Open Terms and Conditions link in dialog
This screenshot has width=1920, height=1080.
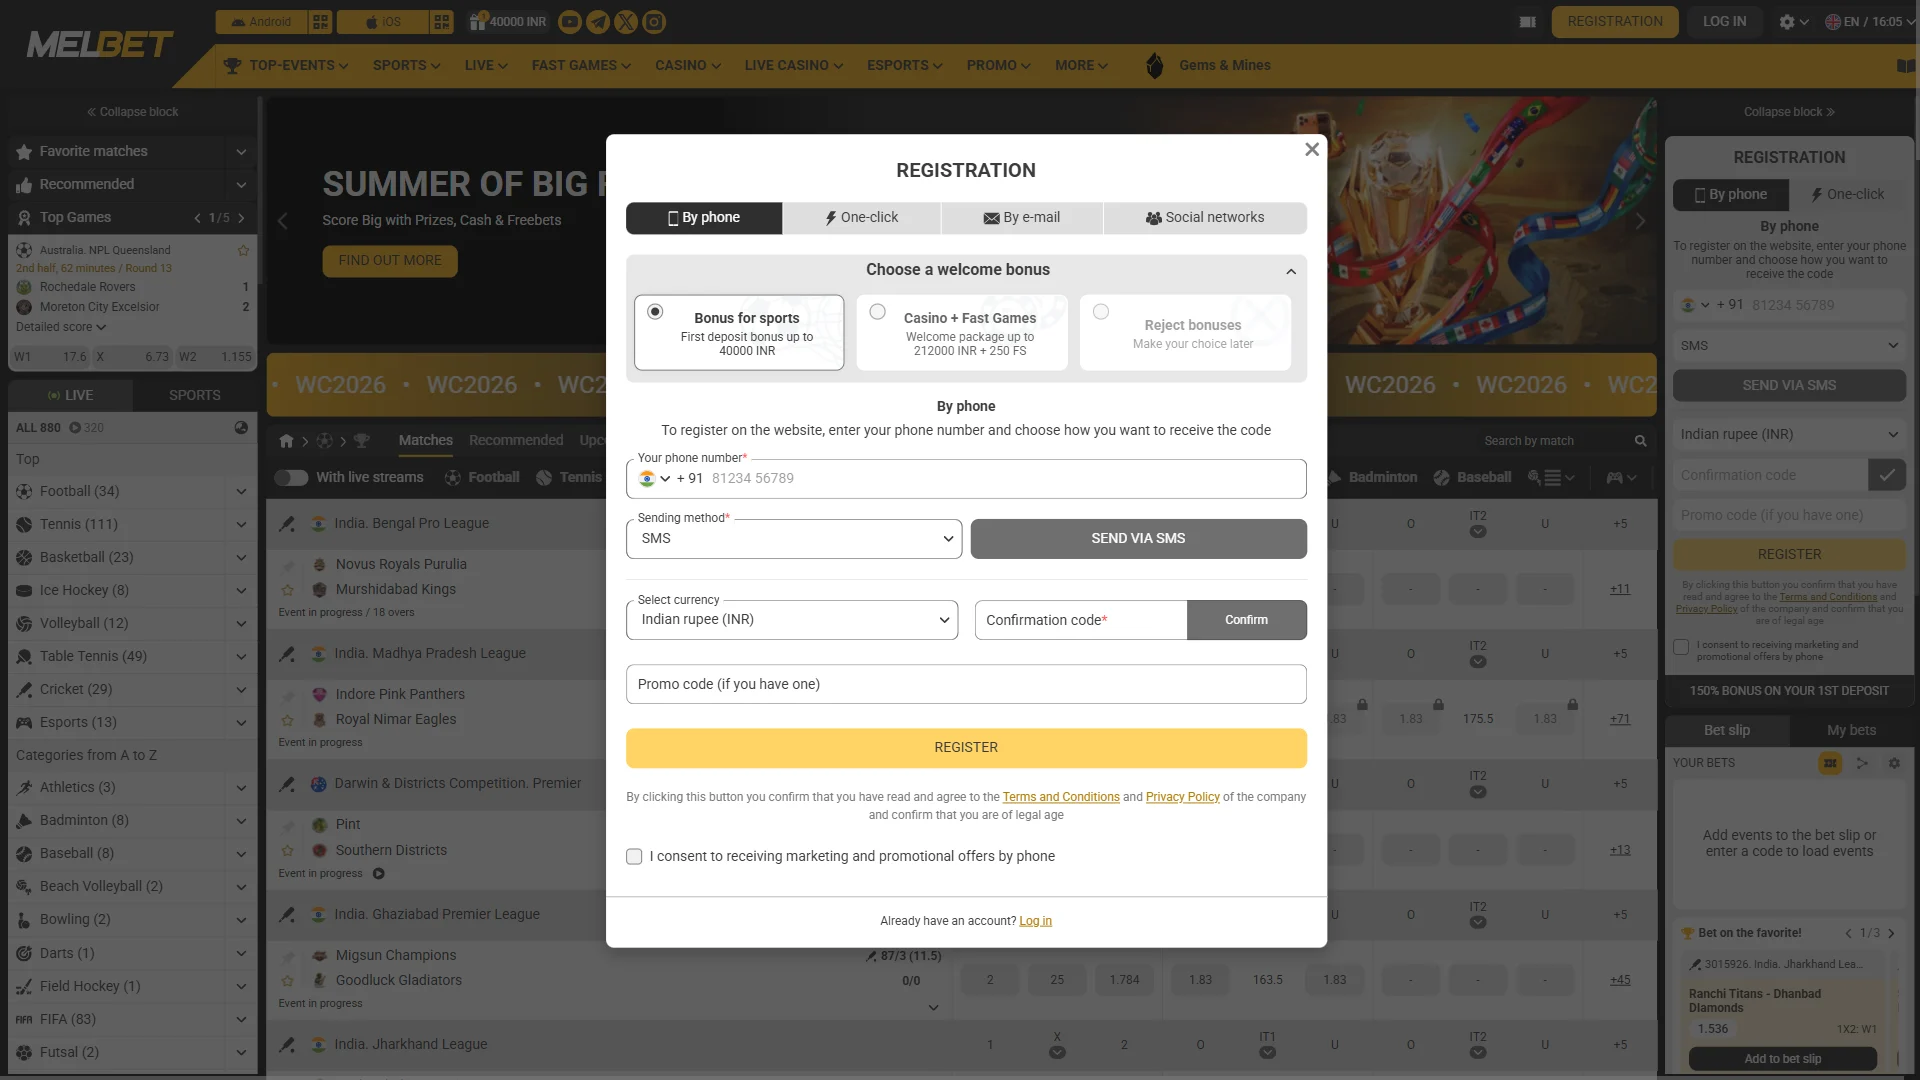pos(1061,798)
